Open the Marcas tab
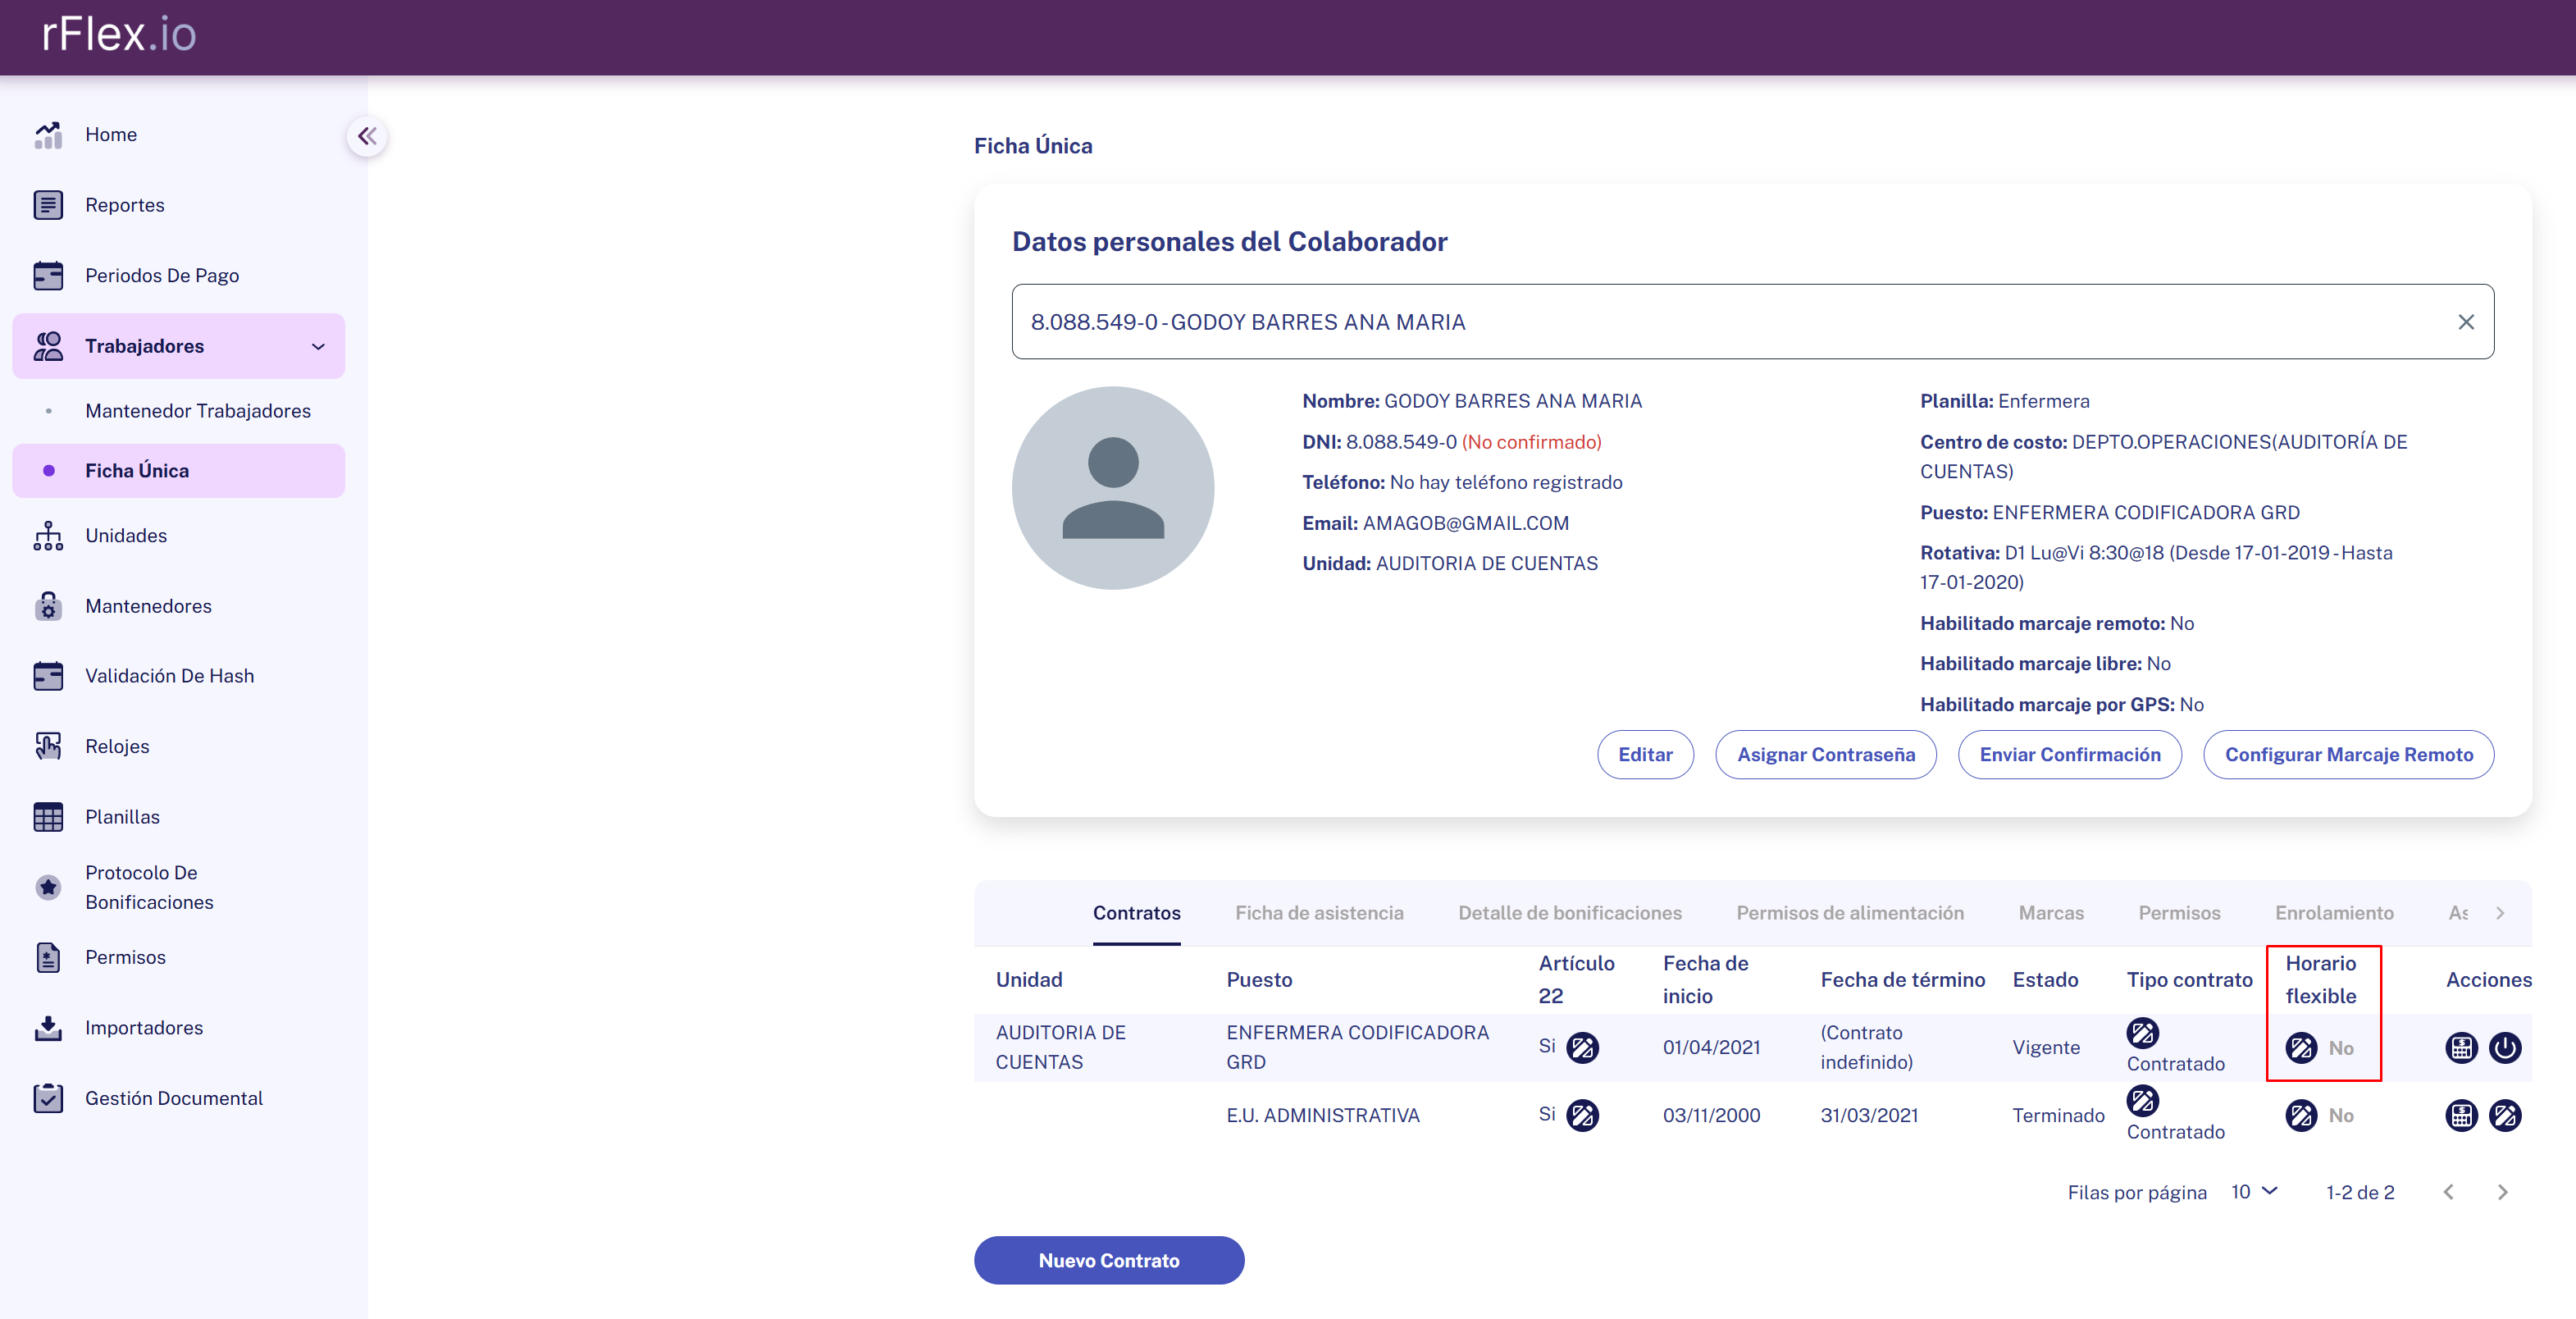 pyautogui.click(x=2050, y=912)
